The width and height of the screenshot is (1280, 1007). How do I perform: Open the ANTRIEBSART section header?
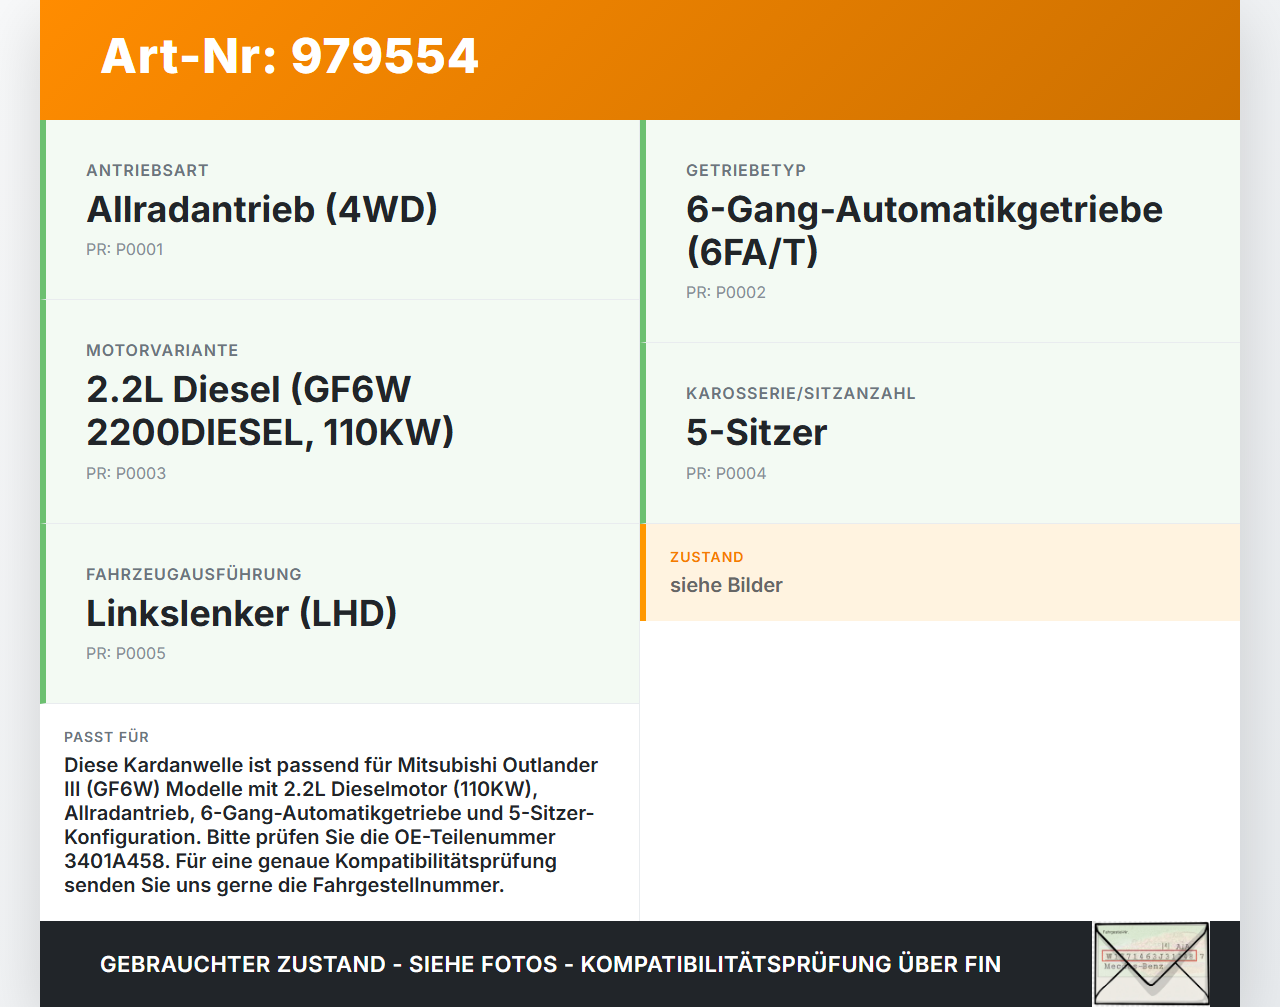[x=147, y=170]
